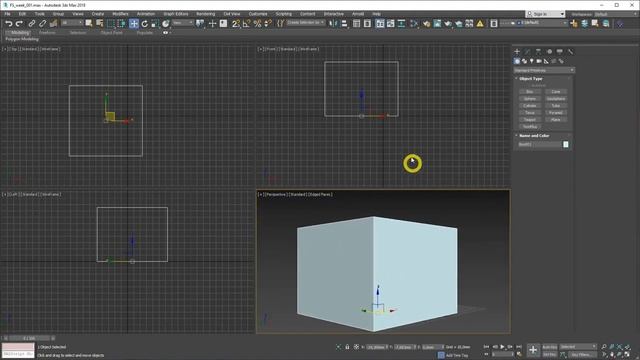Switch to the Freeform ribbon tab
The width and height of the screenshot is (640, 360).
pyautogui.click(x=47, y=33)
